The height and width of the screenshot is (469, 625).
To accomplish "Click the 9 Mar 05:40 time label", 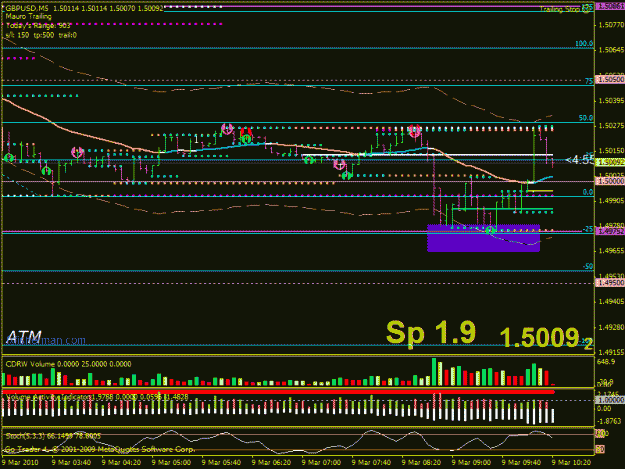I will pyautogui.click(x=221, y=463).
